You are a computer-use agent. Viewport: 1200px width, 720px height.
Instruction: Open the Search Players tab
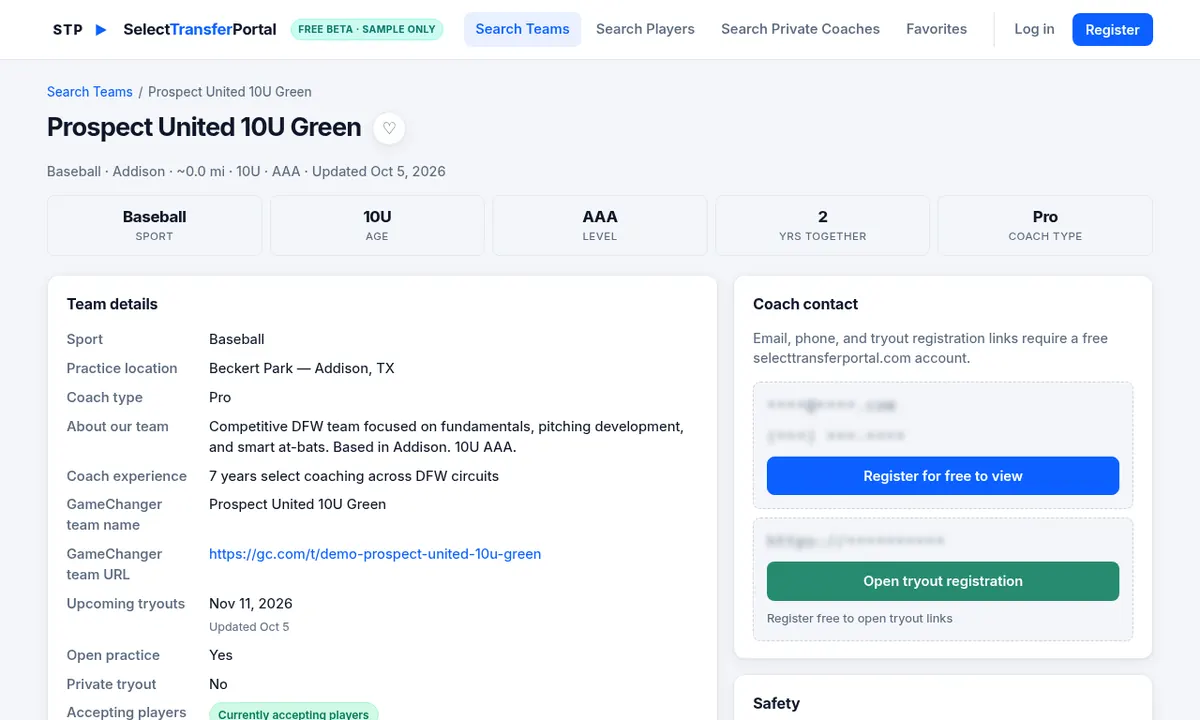coord(645,29)
